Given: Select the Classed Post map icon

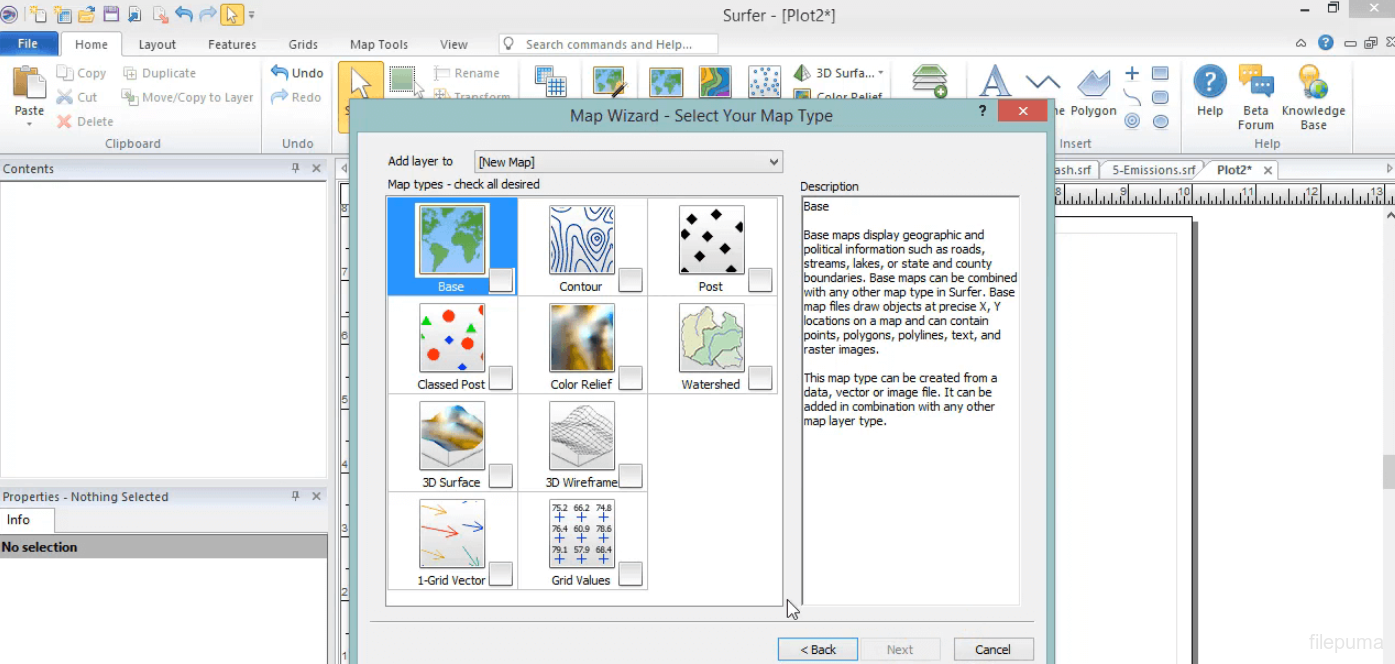Looking at the screenshot, I should point(452,338).
